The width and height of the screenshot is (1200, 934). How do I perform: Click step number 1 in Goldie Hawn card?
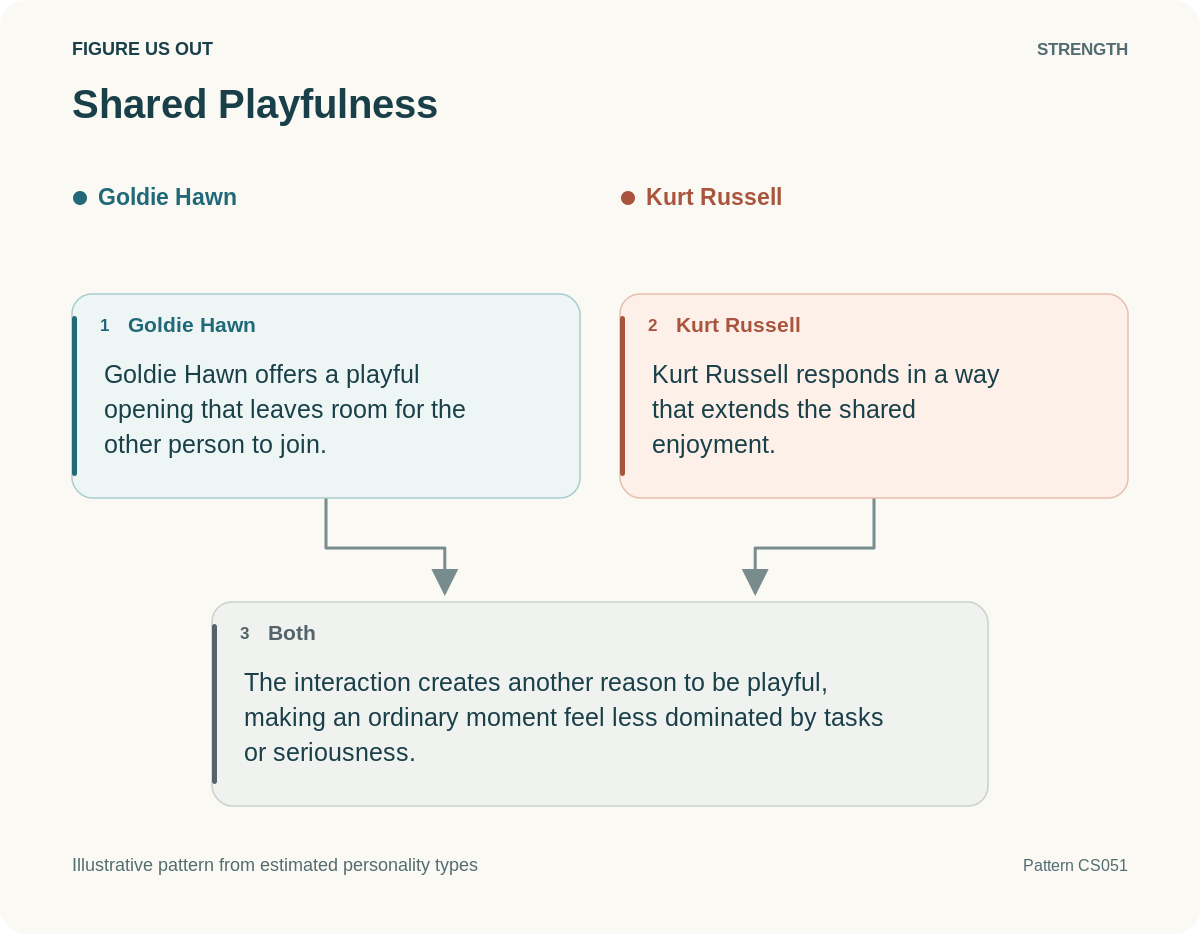point(104,325)
